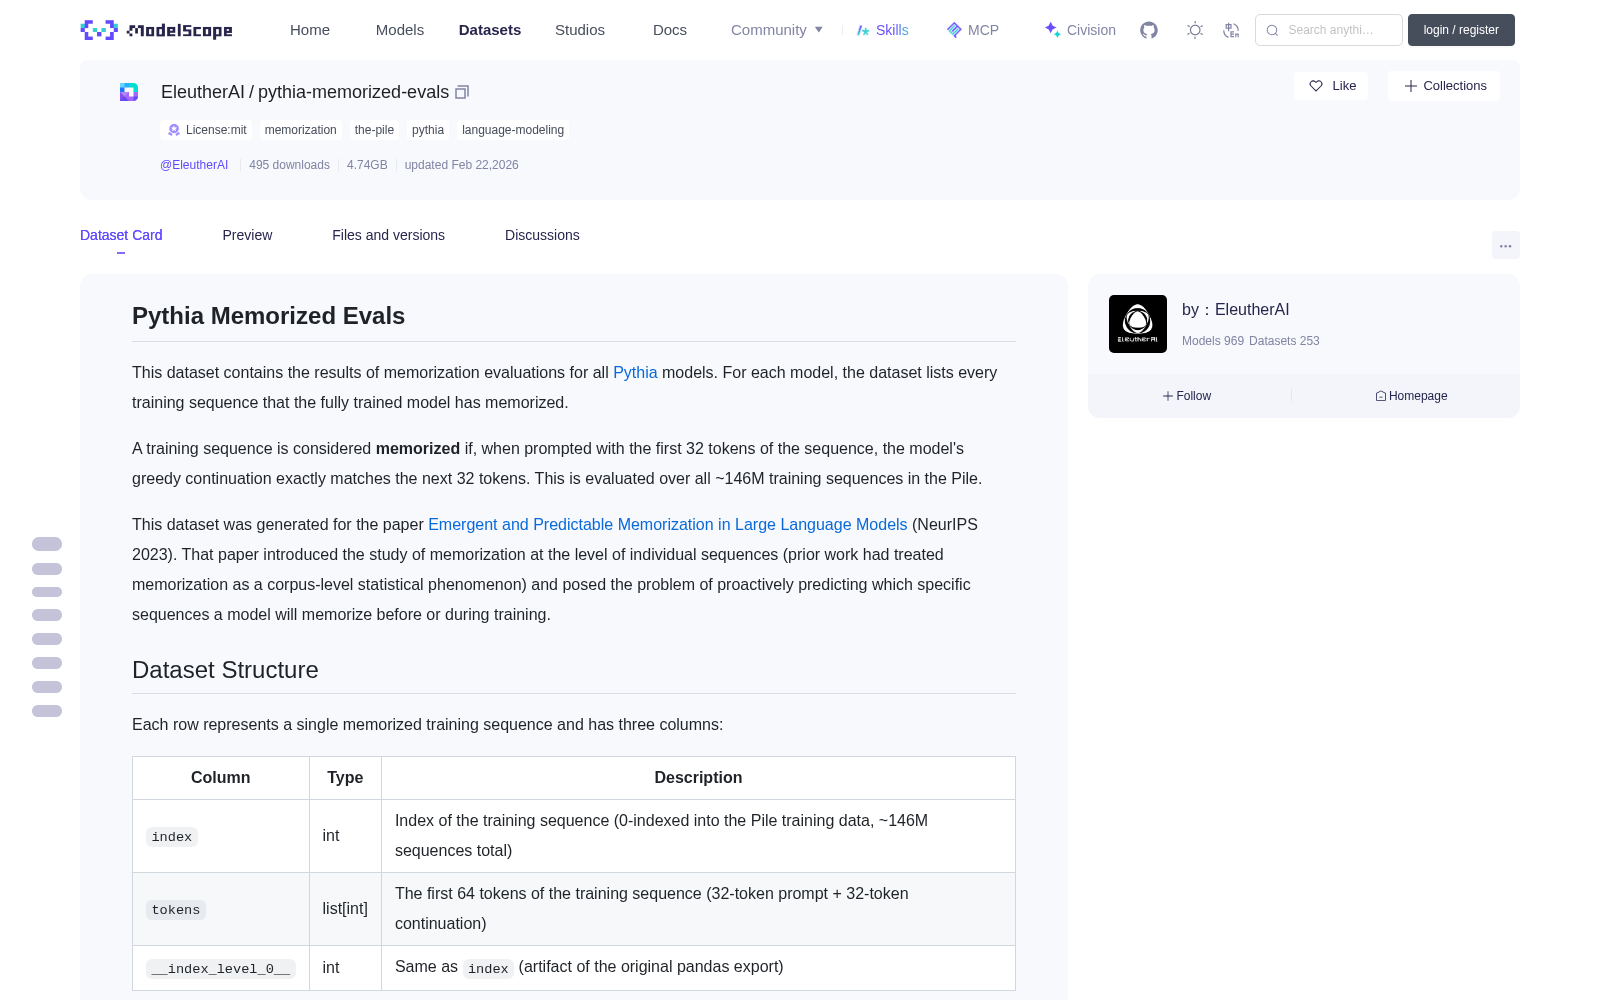1600x1000 pixels.
Task: Open the GitHub icon link
Action: [x=1149, y=30]
